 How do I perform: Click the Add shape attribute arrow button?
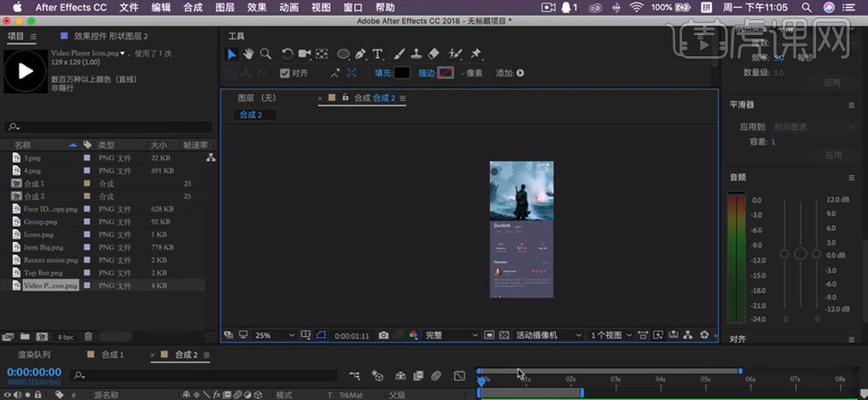tap(520, 73)
